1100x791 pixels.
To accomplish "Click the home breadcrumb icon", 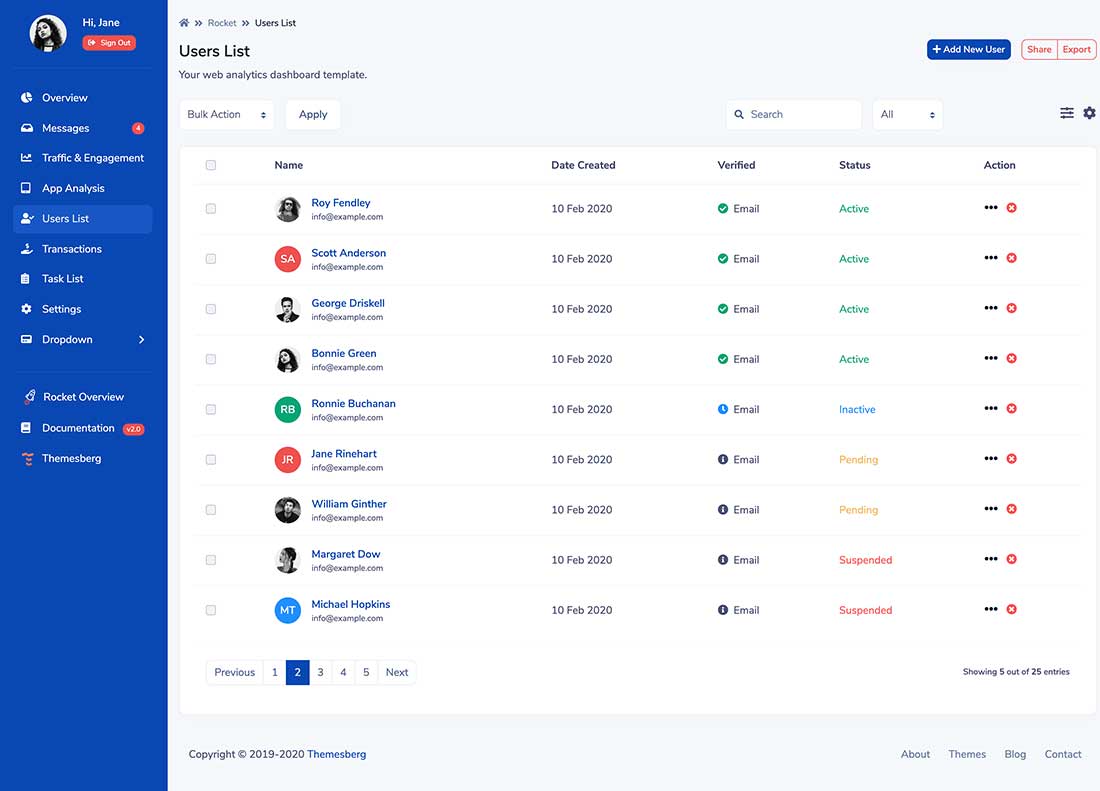I will [x=183, y=22].
